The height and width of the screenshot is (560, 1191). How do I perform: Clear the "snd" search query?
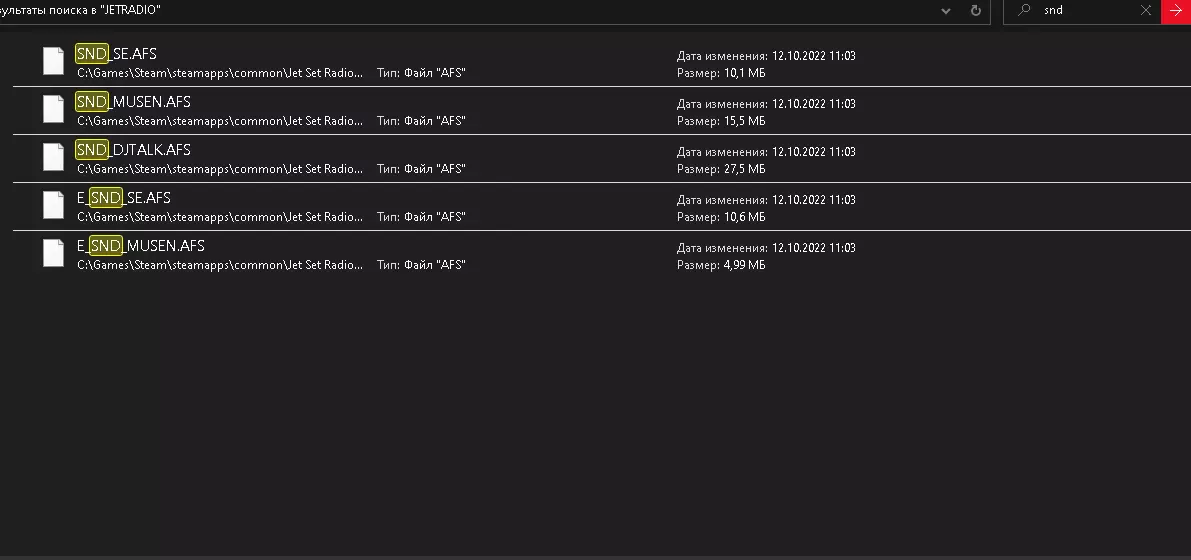coord(1146,10)
